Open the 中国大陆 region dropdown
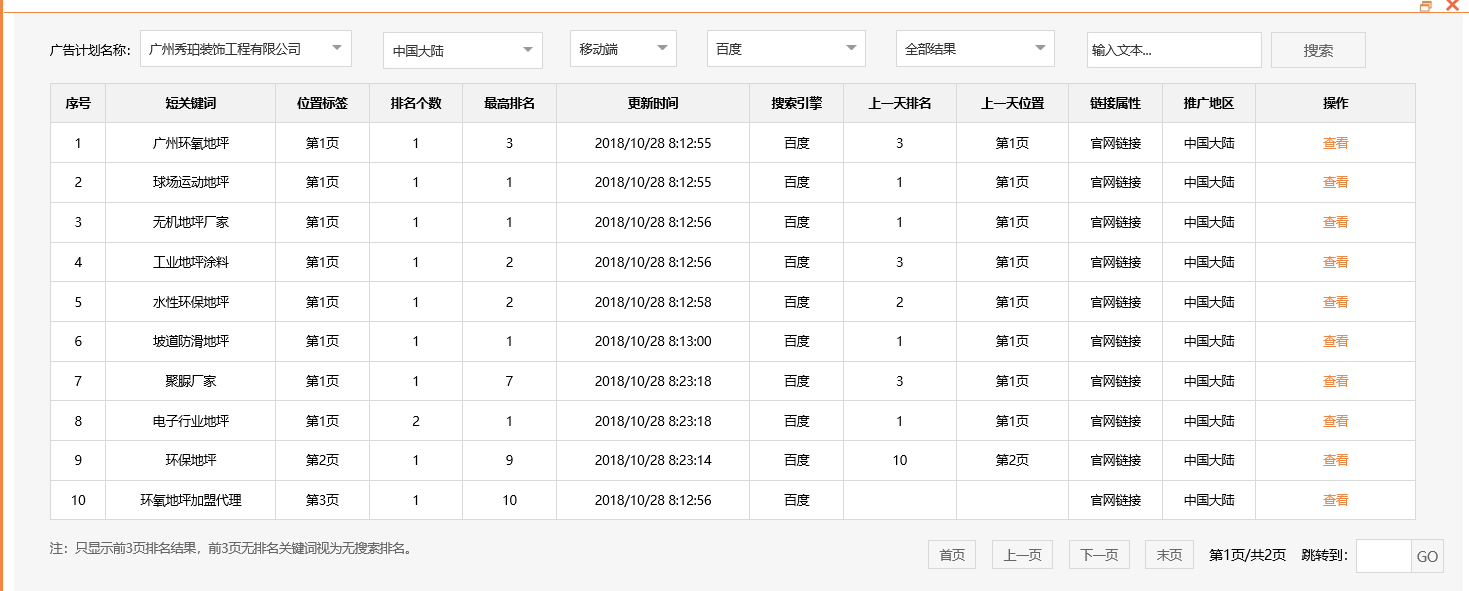 [462, 48]
